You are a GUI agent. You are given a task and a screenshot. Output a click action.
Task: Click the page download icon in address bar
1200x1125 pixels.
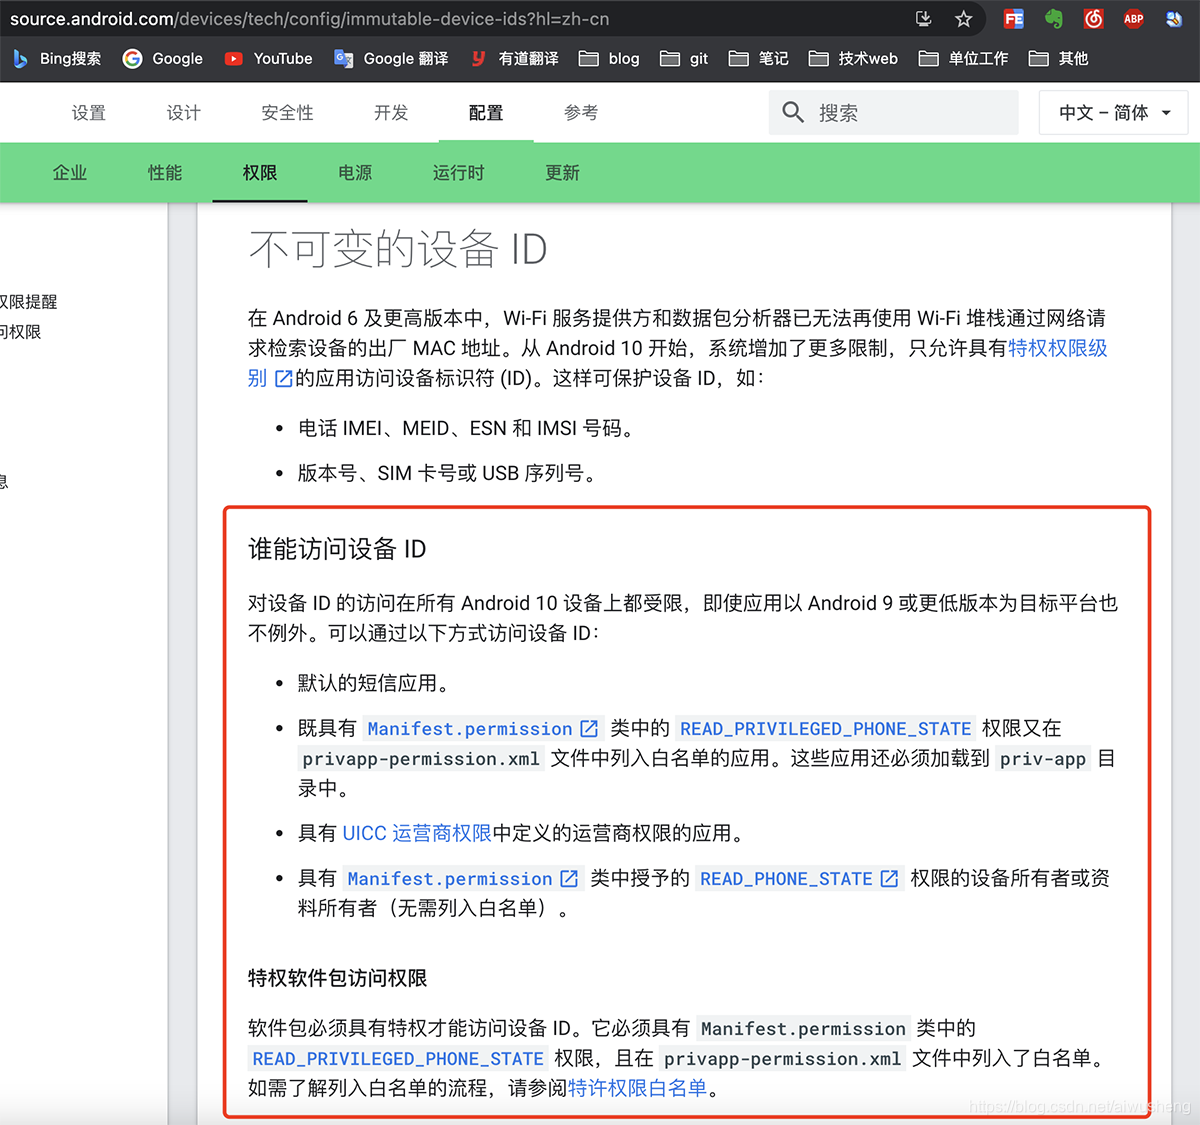click(923, 19)
